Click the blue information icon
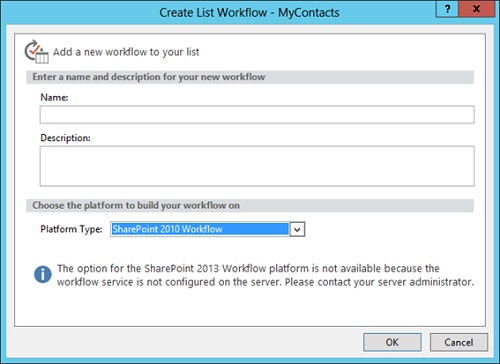This screenshot has height=364, width=500. point(43,274)
